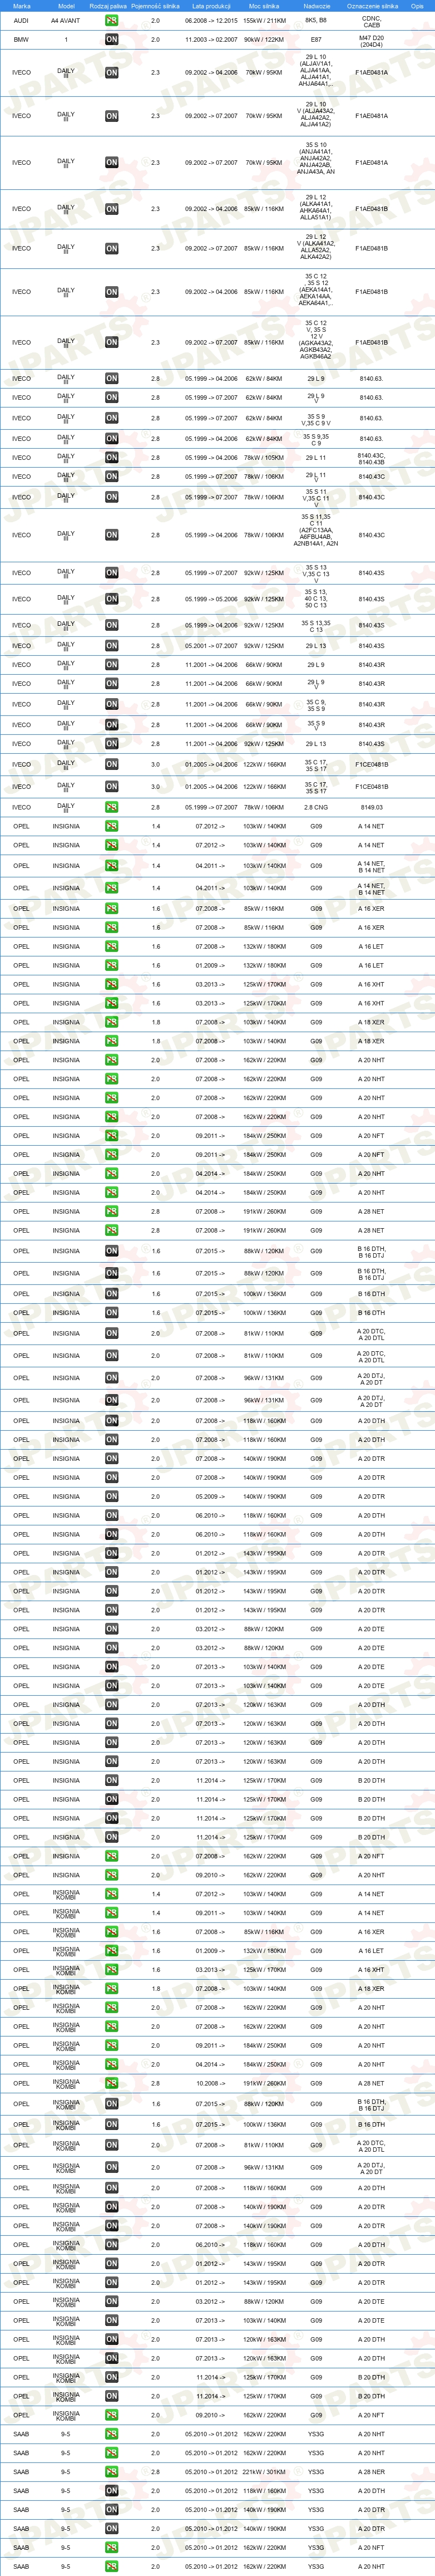The height and width of the screenshot is (2576, 435).
Task: Click the ON icon for IVECO 35 C 12, 35 S 12 (AEKA14A1) row
Action: [x=111, y=292]
